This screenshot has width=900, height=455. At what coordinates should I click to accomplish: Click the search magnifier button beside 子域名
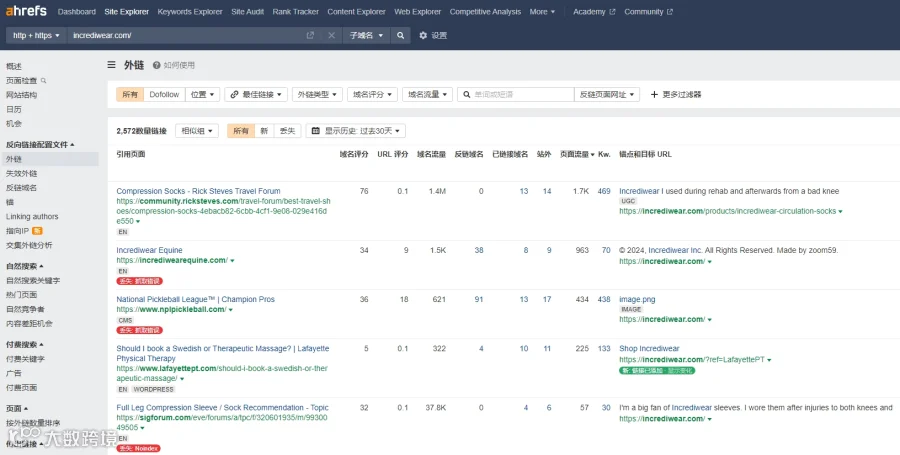click(400, 36)
